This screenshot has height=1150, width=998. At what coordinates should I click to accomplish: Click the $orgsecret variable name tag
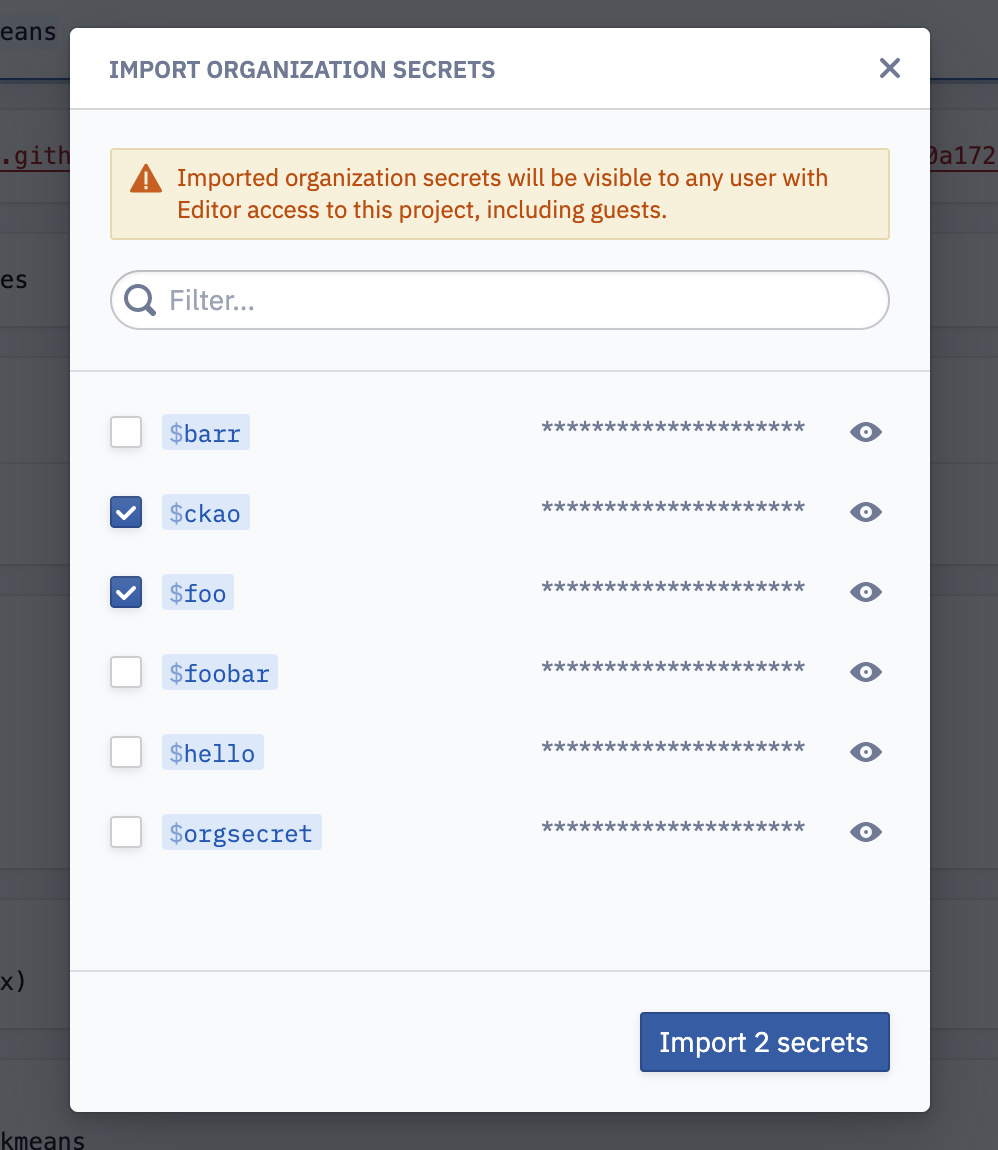point(241,832)
